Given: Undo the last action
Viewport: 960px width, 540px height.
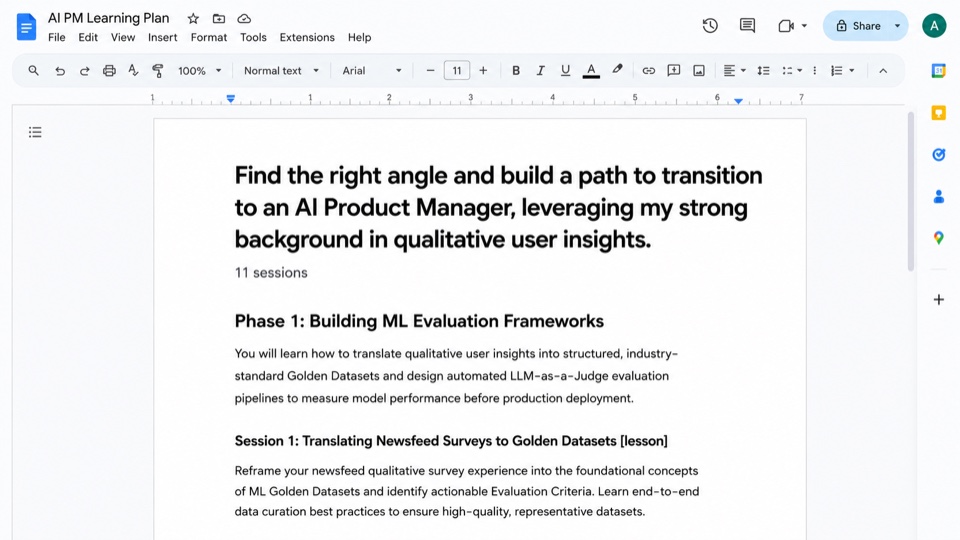Looking at the screenshot, I should click(x=59, y=71).
